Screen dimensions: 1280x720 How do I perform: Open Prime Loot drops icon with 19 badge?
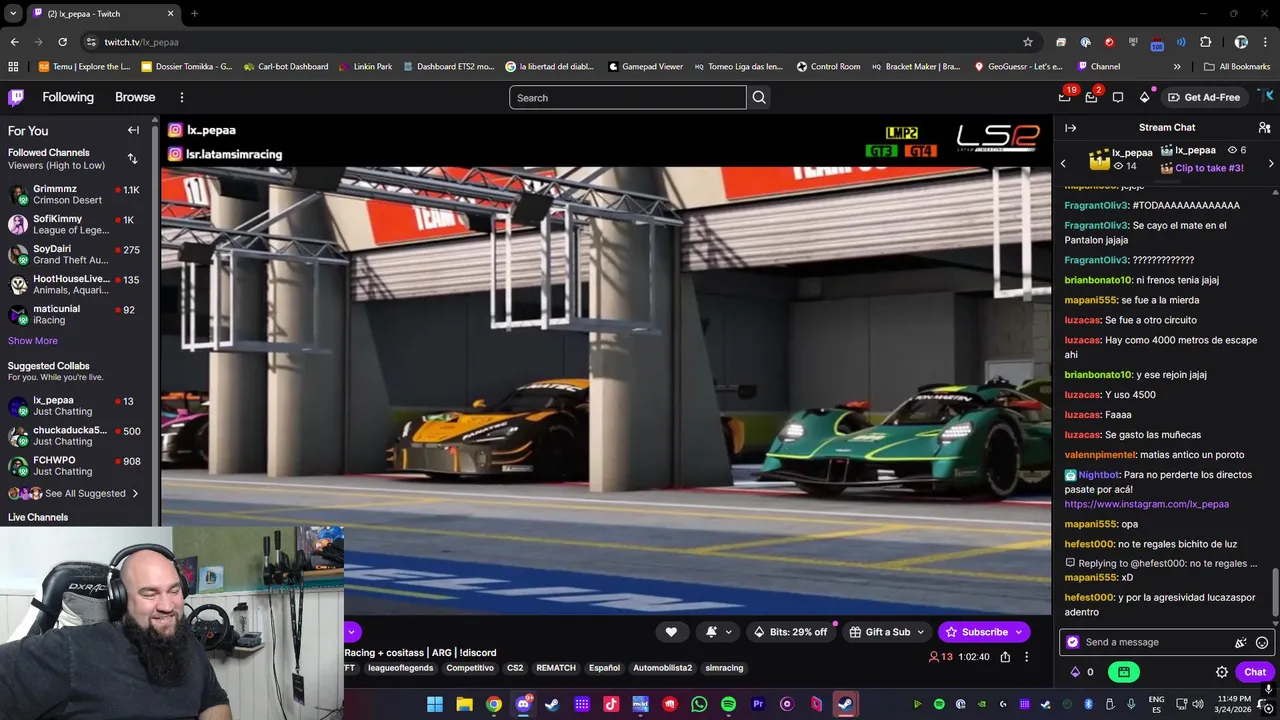pos(1065,97)
